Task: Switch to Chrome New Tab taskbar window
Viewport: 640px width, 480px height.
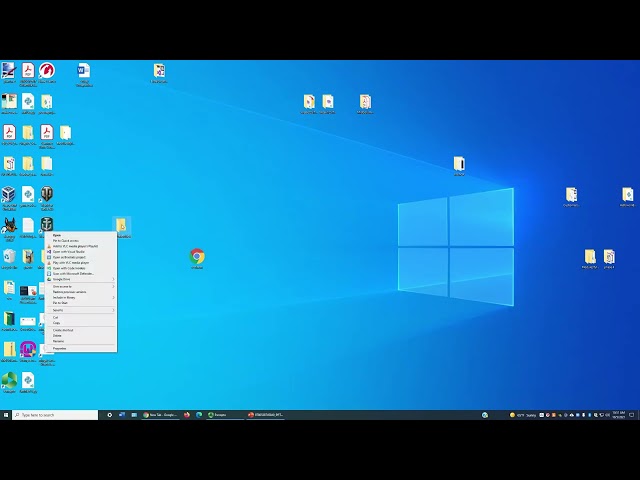Action: (160, 415)
